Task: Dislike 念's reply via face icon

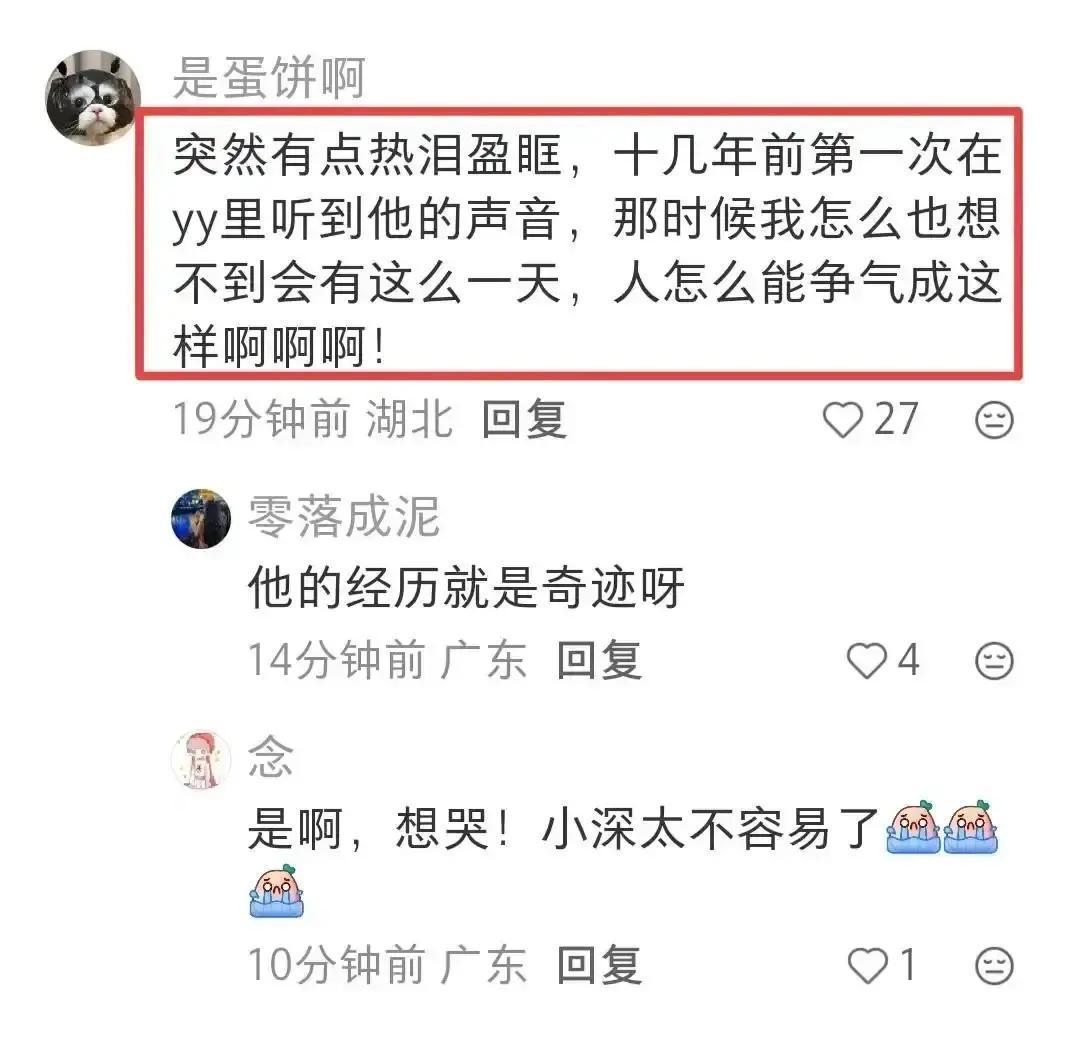Action: pos(995,965)
